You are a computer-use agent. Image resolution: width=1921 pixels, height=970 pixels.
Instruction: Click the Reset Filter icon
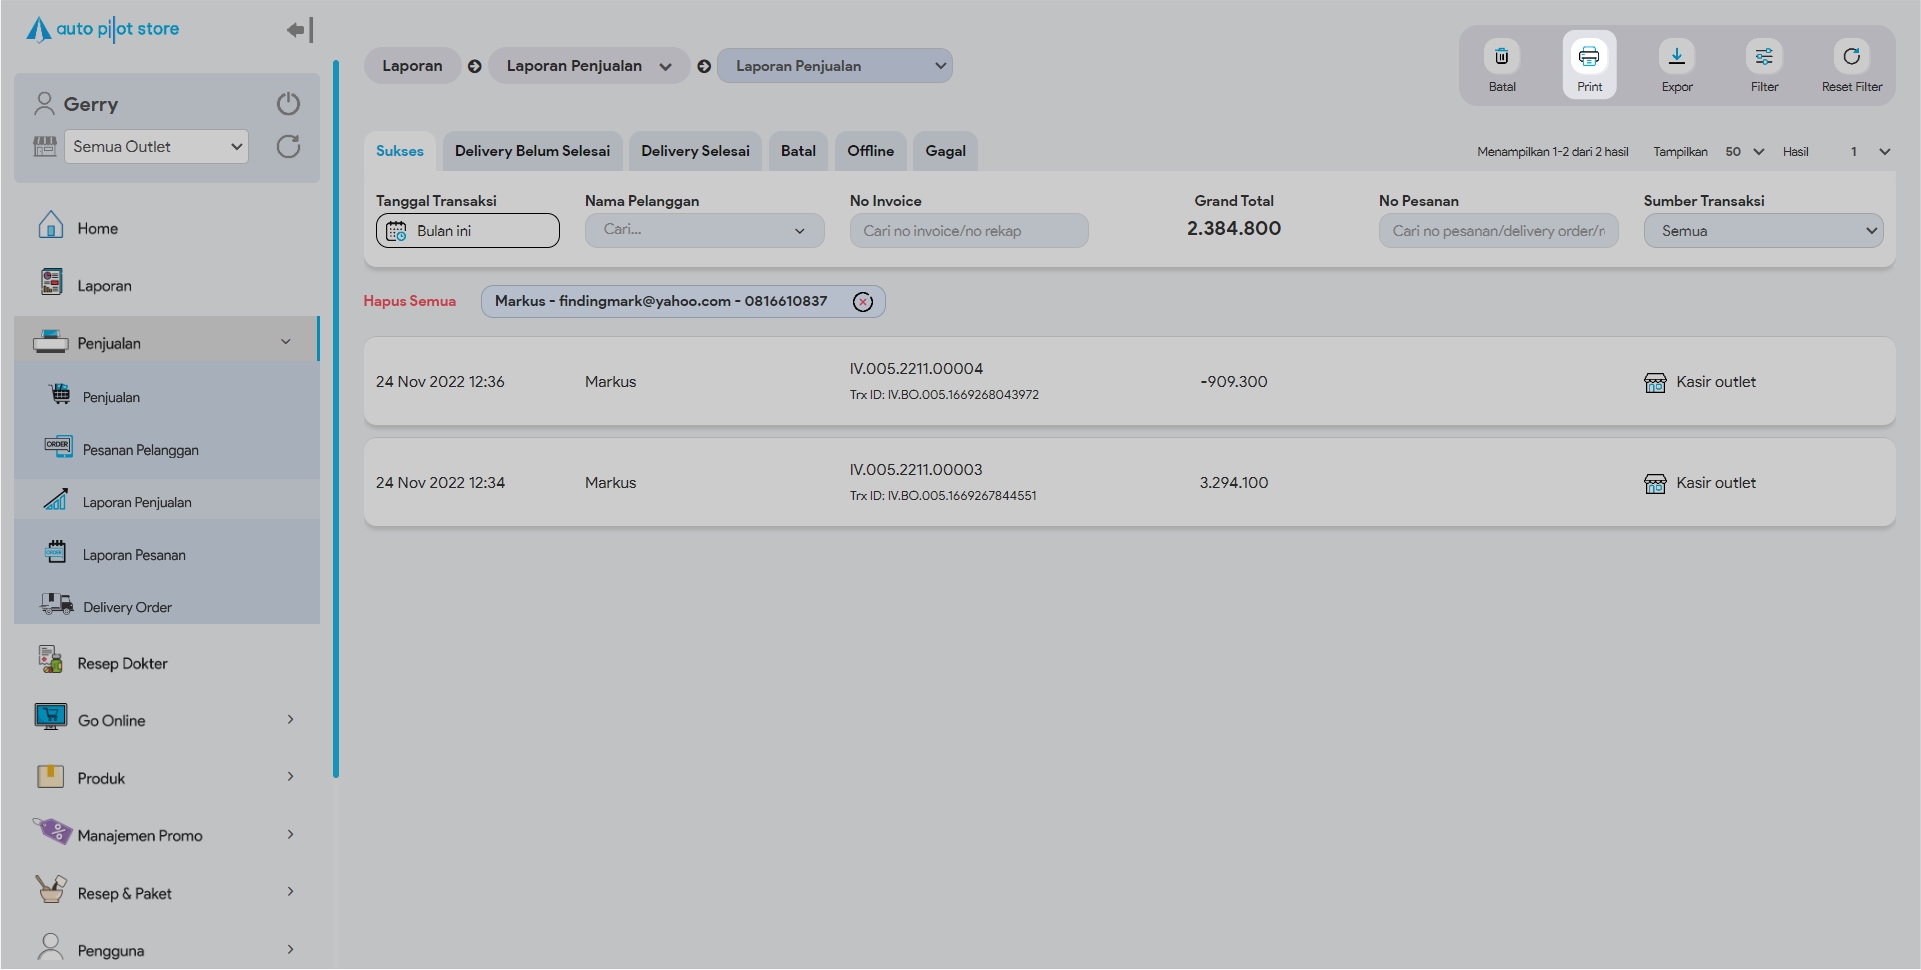1851,57
